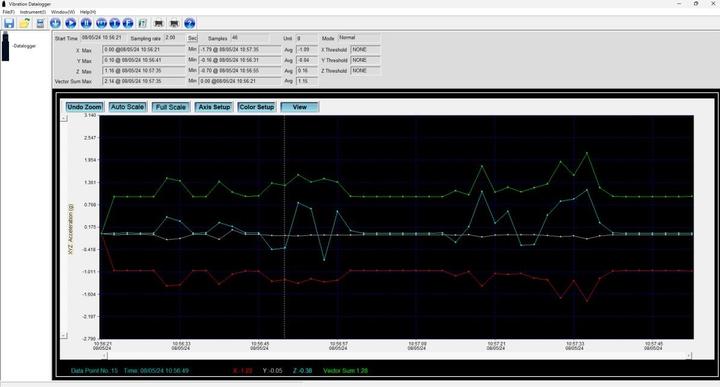Click the Vector Sum Min value field
The image size is (720, 387).
[x=240, y=81]
